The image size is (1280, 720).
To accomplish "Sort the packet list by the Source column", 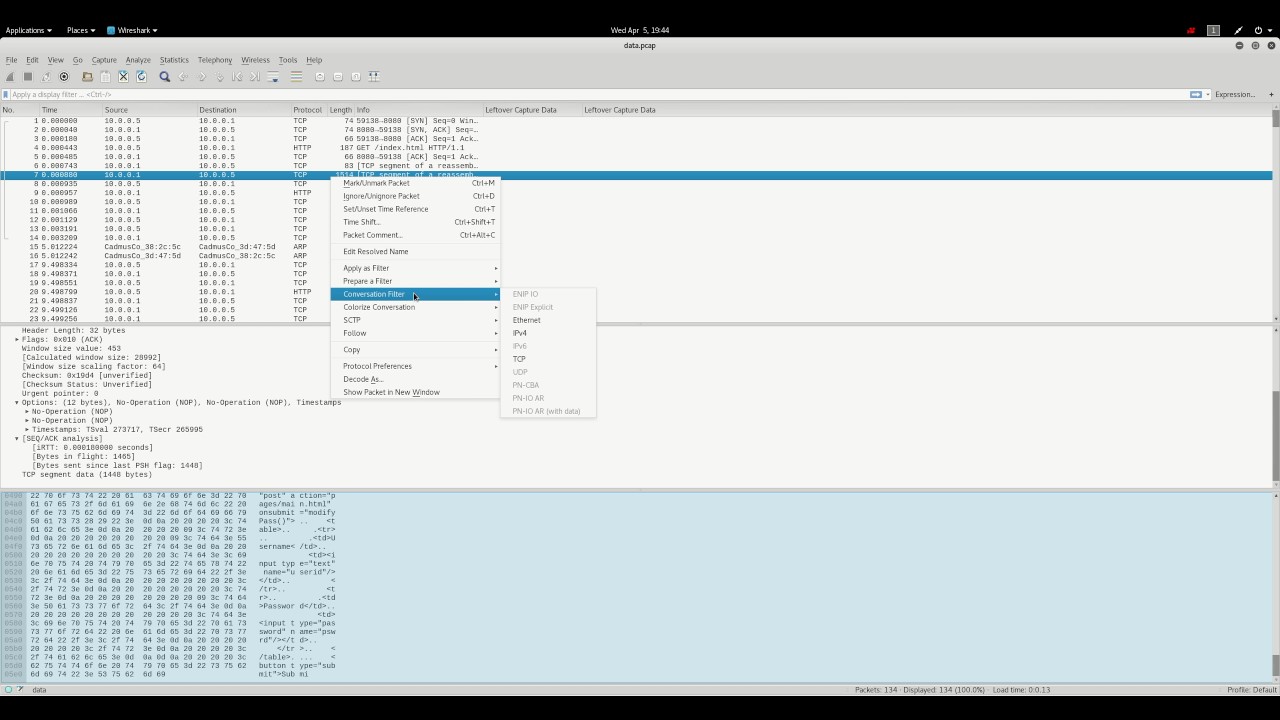I will click(x=149, y=110).
